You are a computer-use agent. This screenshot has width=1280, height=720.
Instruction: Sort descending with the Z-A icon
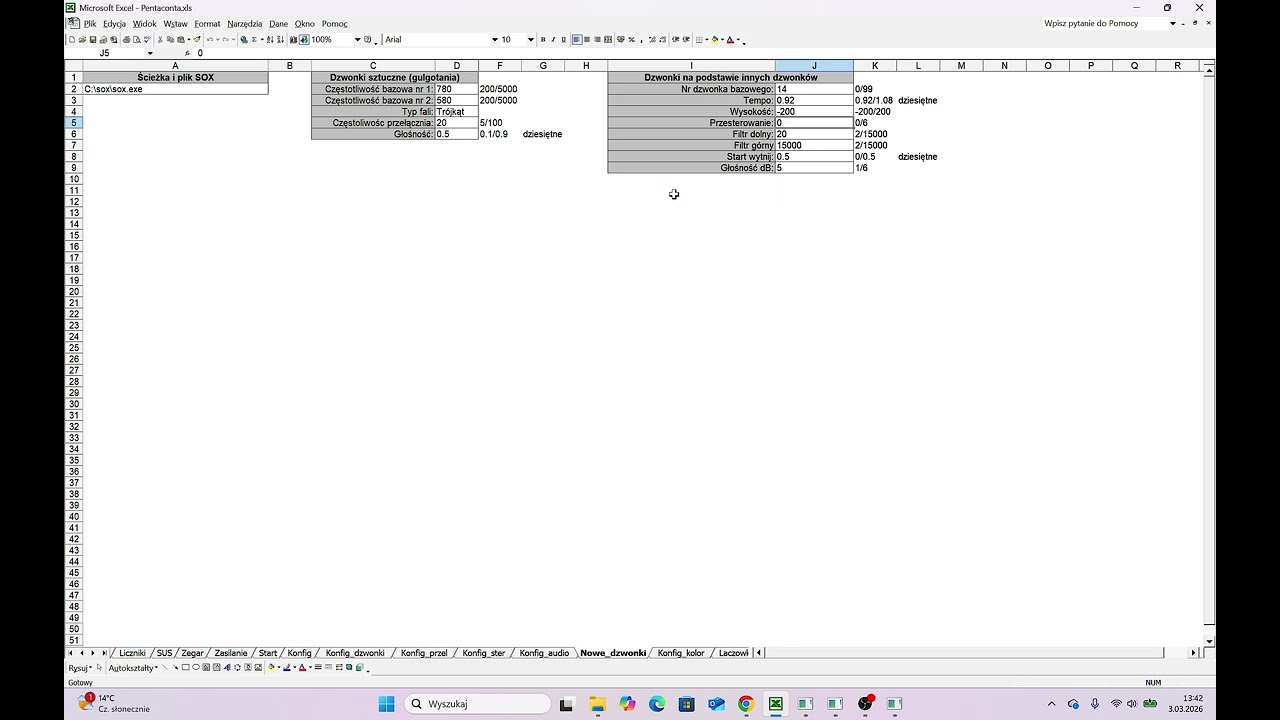coord(280,40)
